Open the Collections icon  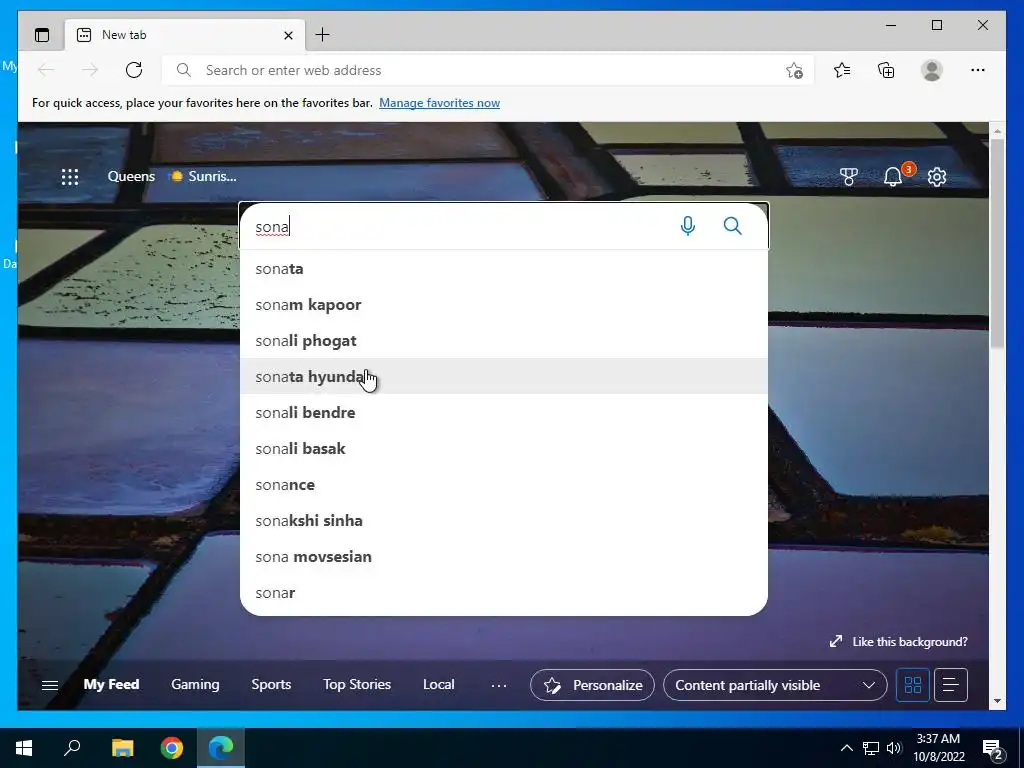[x=886, y=70]
